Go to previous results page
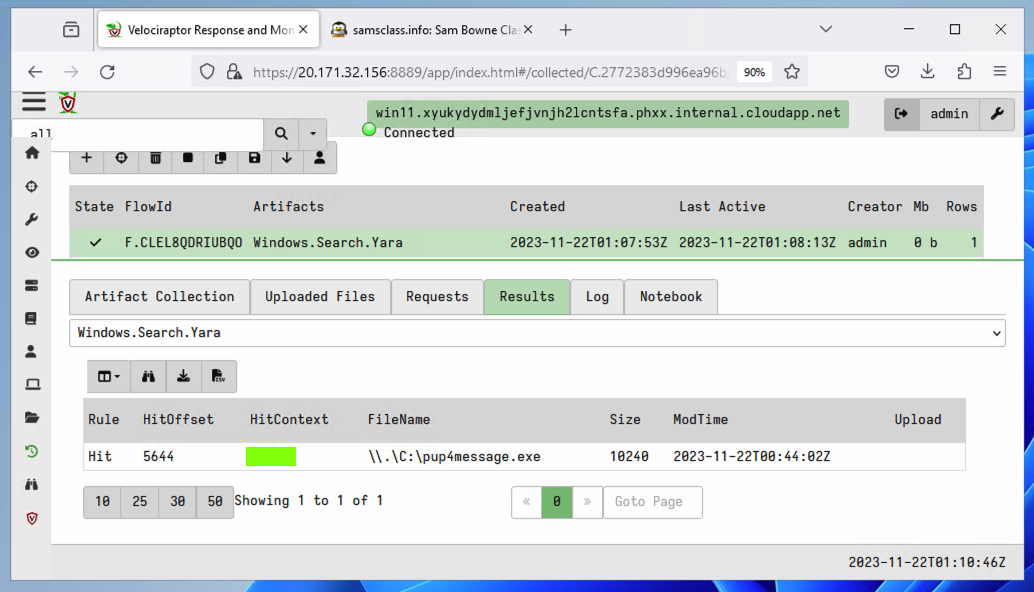The image size is (1034, 592). (526, 502)
